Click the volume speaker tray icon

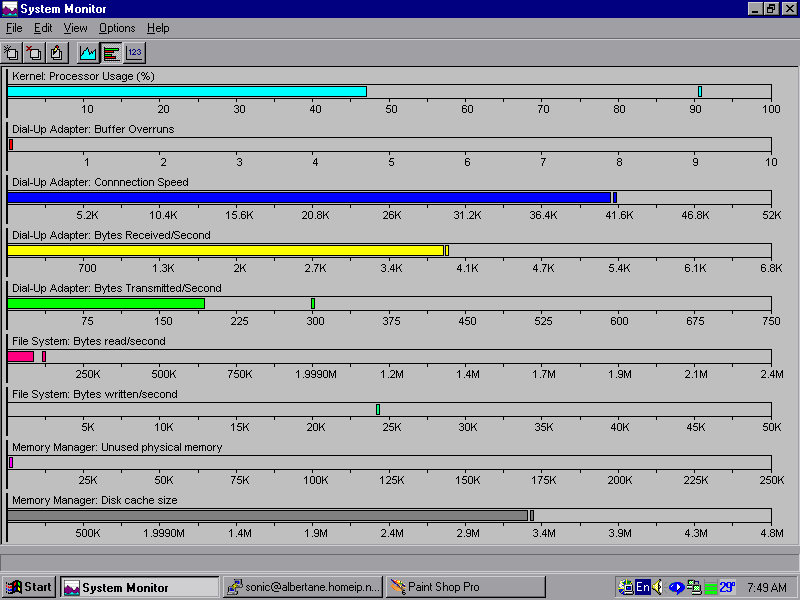pos(658,587)
